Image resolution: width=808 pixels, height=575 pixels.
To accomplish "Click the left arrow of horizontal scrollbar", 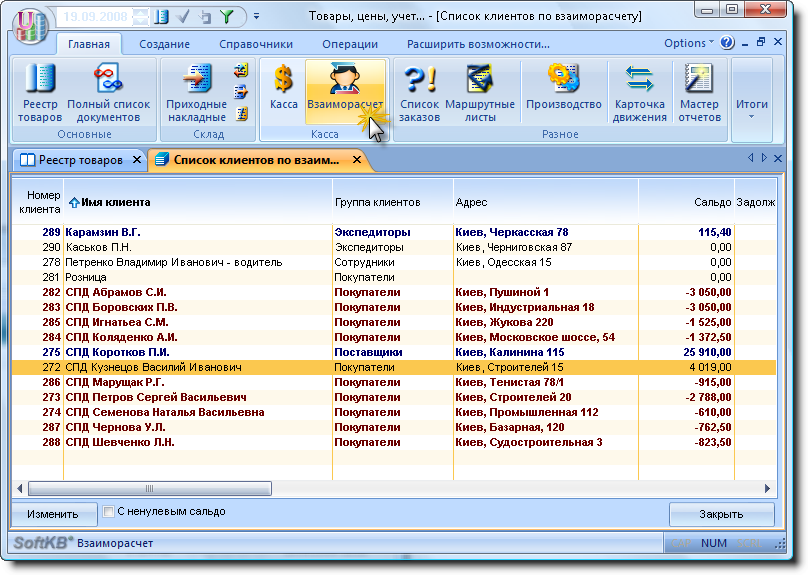I will click(x=20, y=488).
